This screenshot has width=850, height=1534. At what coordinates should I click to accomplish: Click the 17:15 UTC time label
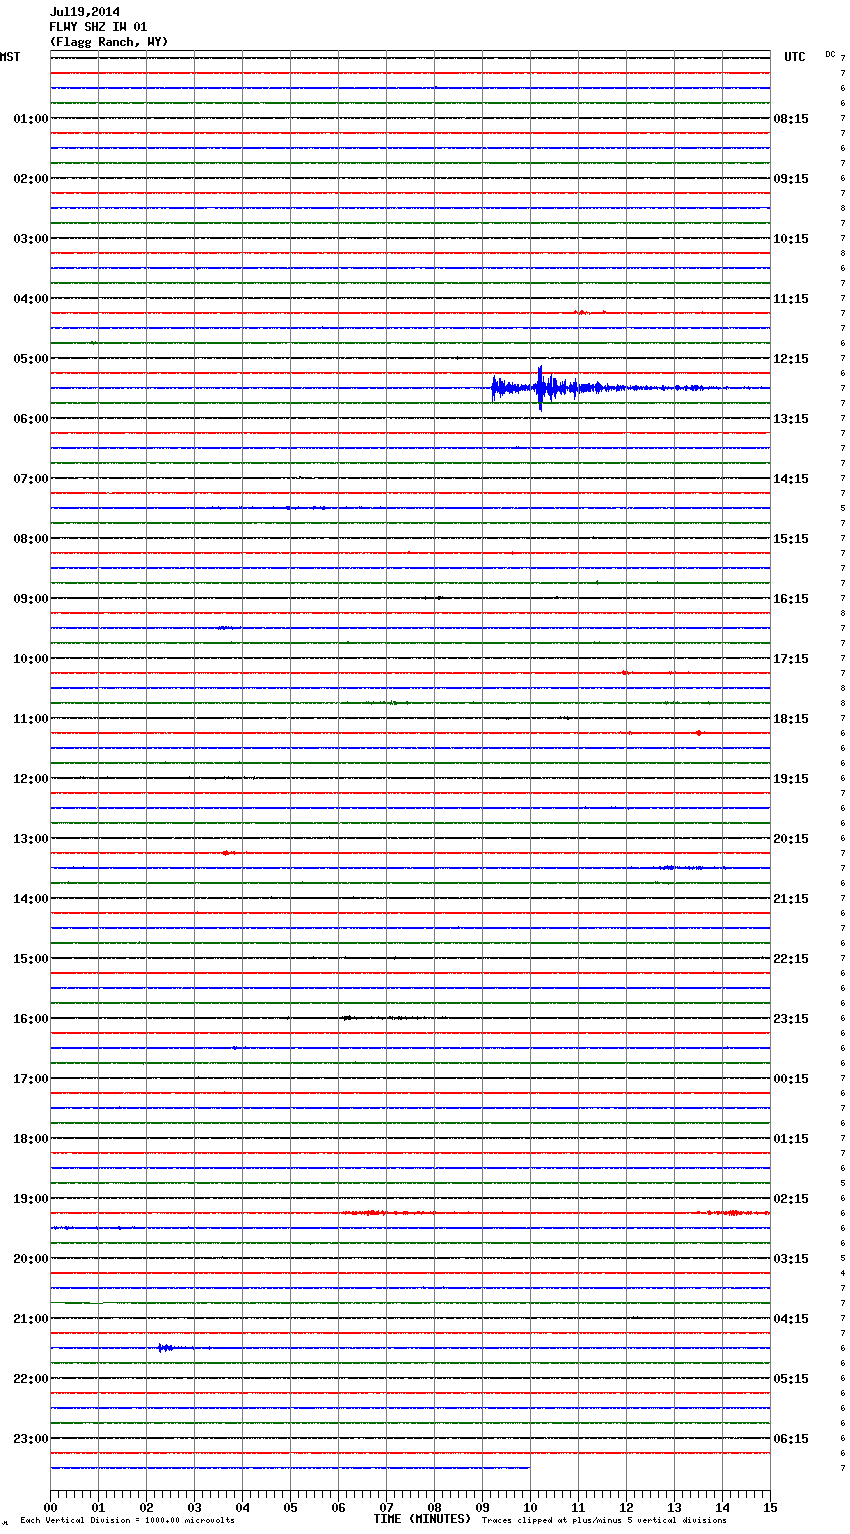[791, 659]
